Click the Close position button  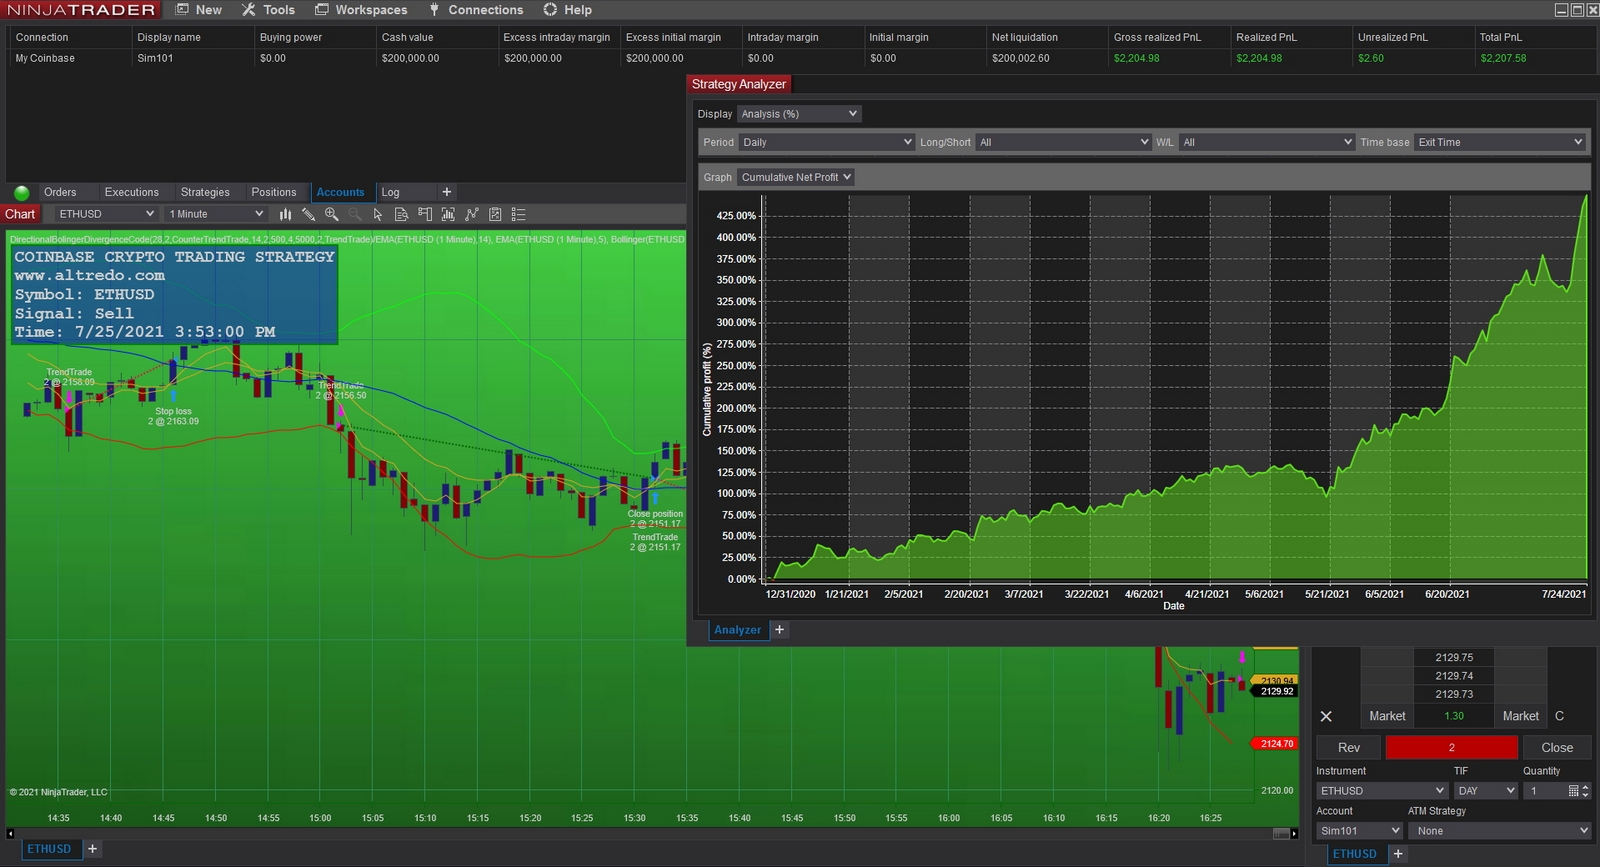tap(1557, 747)
